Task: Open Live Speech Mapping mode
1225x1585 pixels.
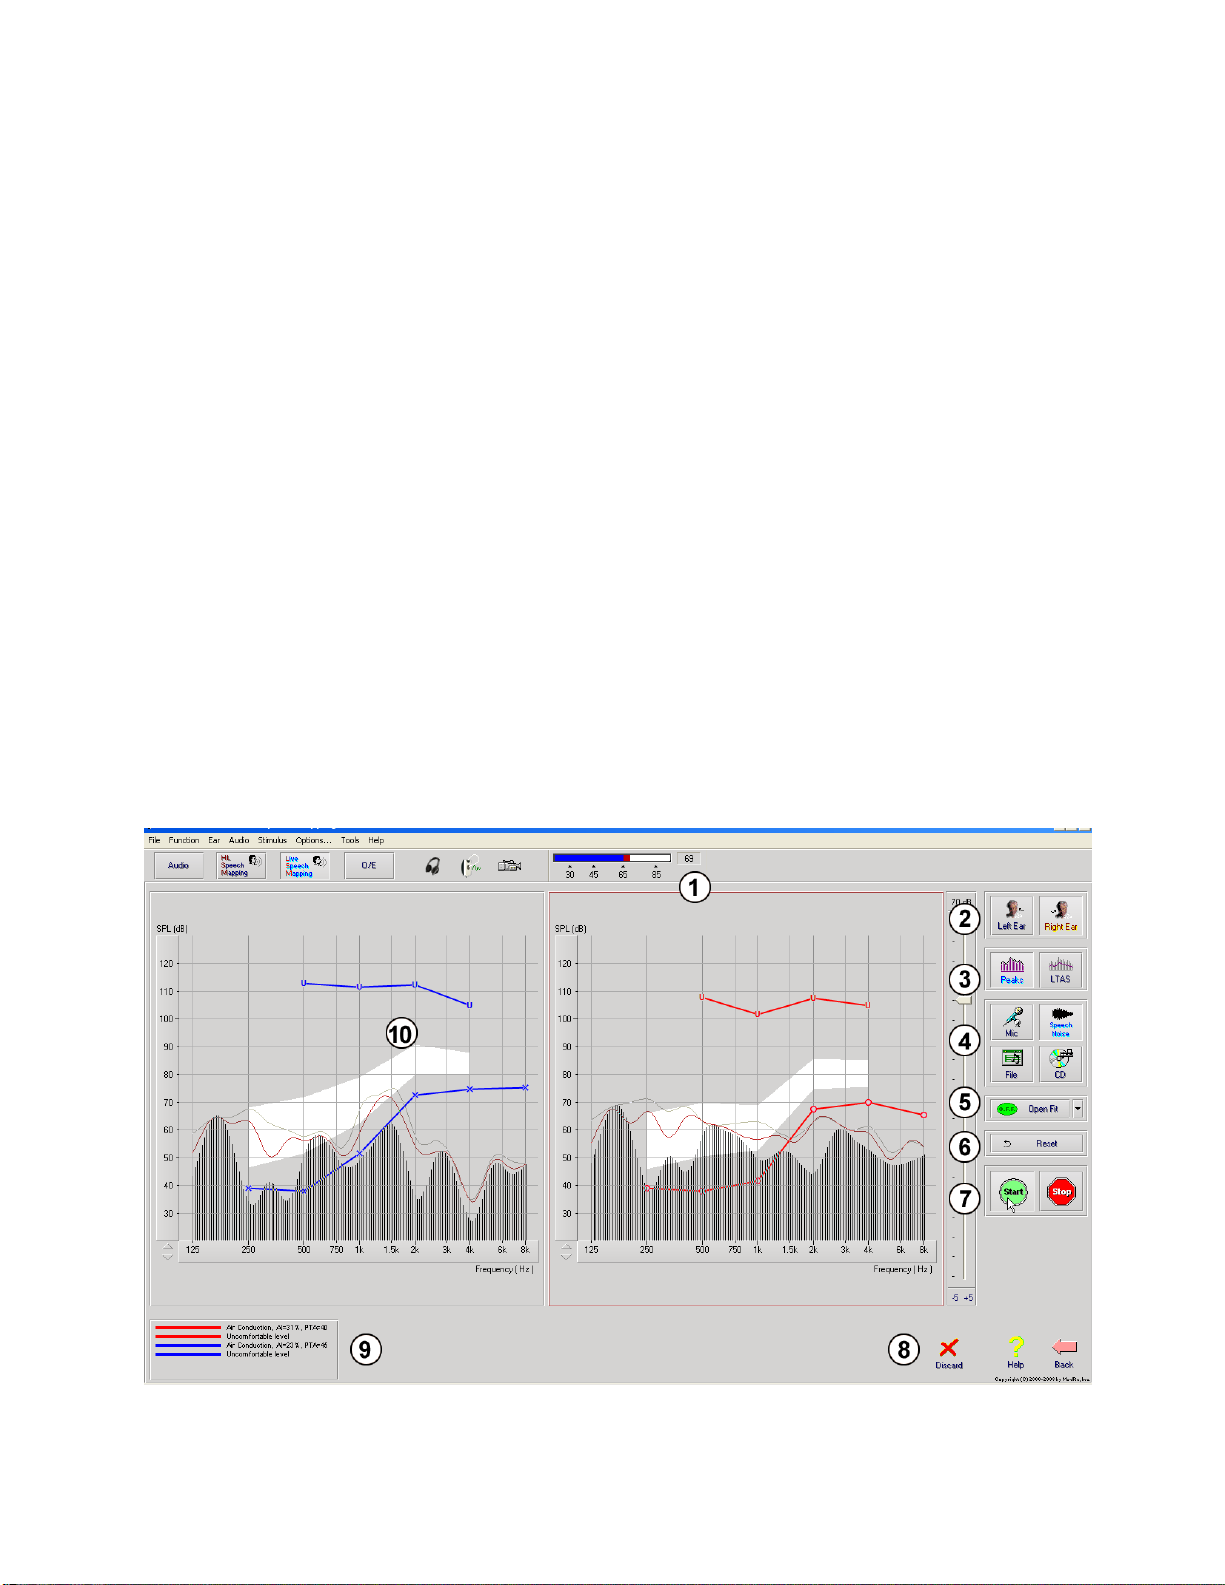Action: coord(305,866)
